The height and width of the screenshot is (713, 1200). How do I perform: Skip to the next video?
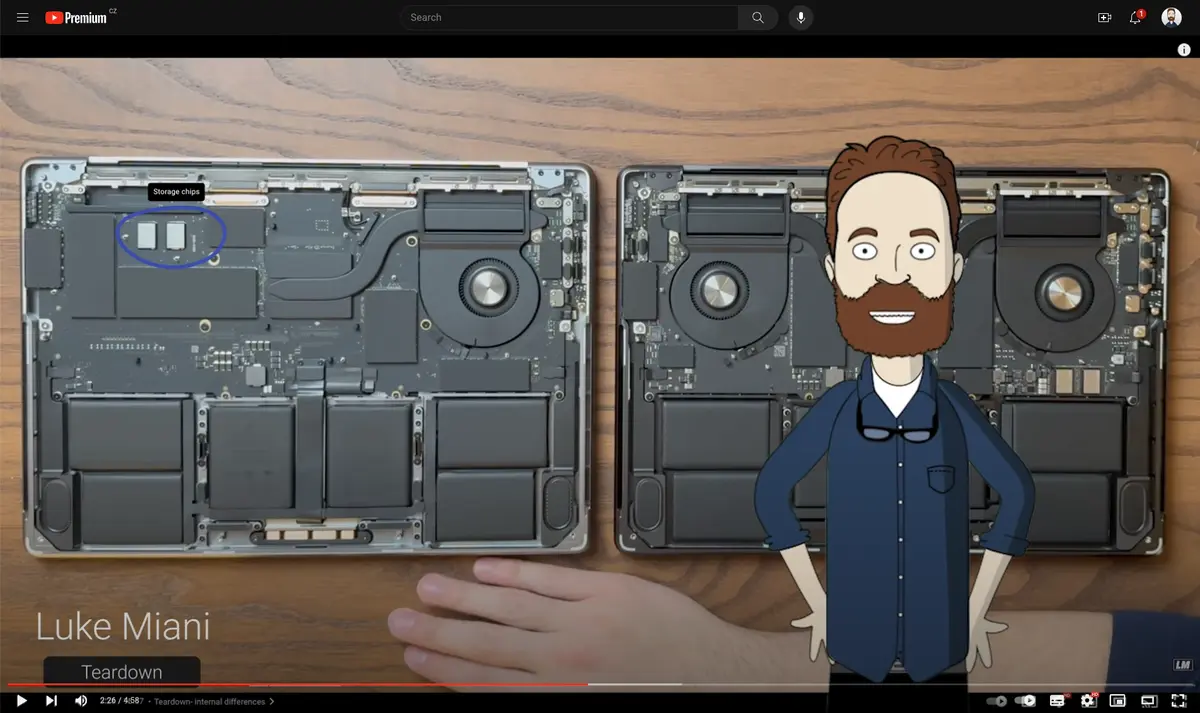pyautogui.click(x=51, y=701)
